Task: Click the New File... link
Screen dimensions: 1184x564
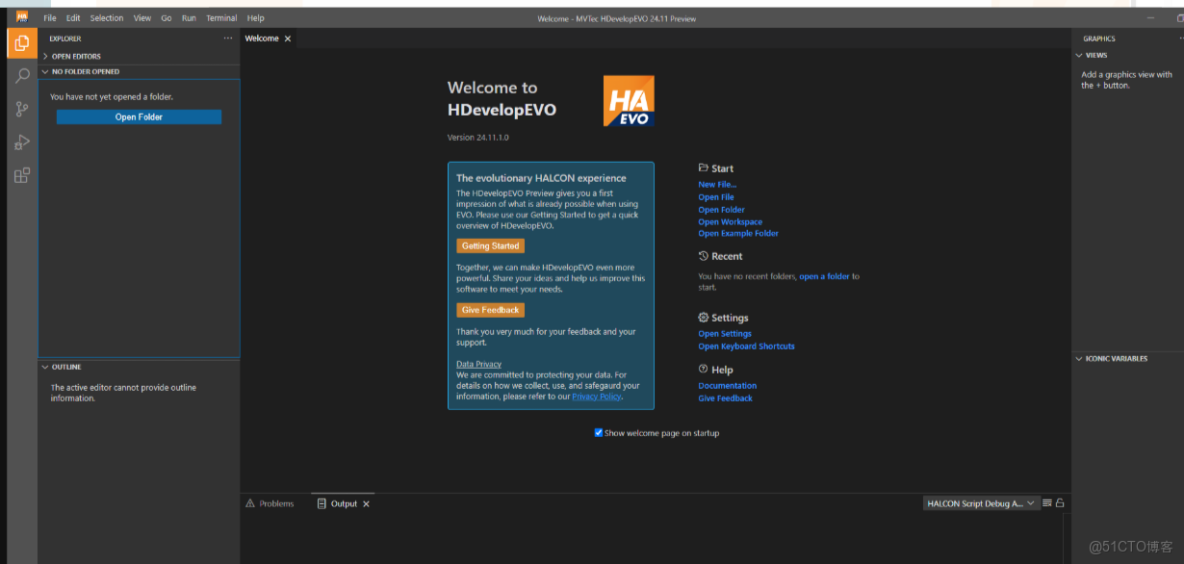Action: coord(717,184)
